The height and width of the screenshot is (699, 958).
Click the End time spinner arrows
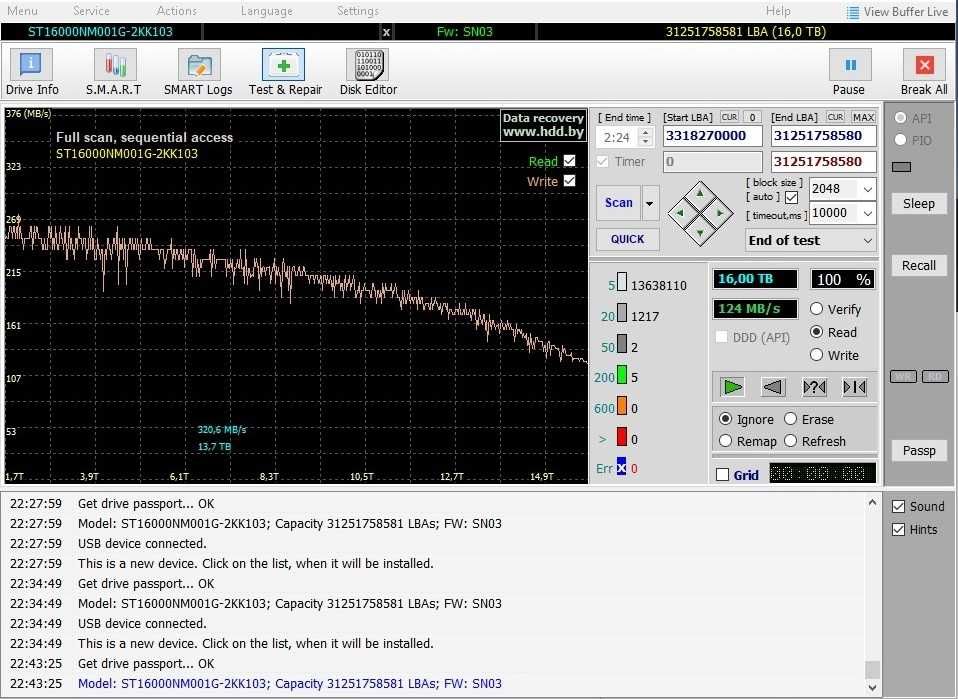click(x=645, y=137)
